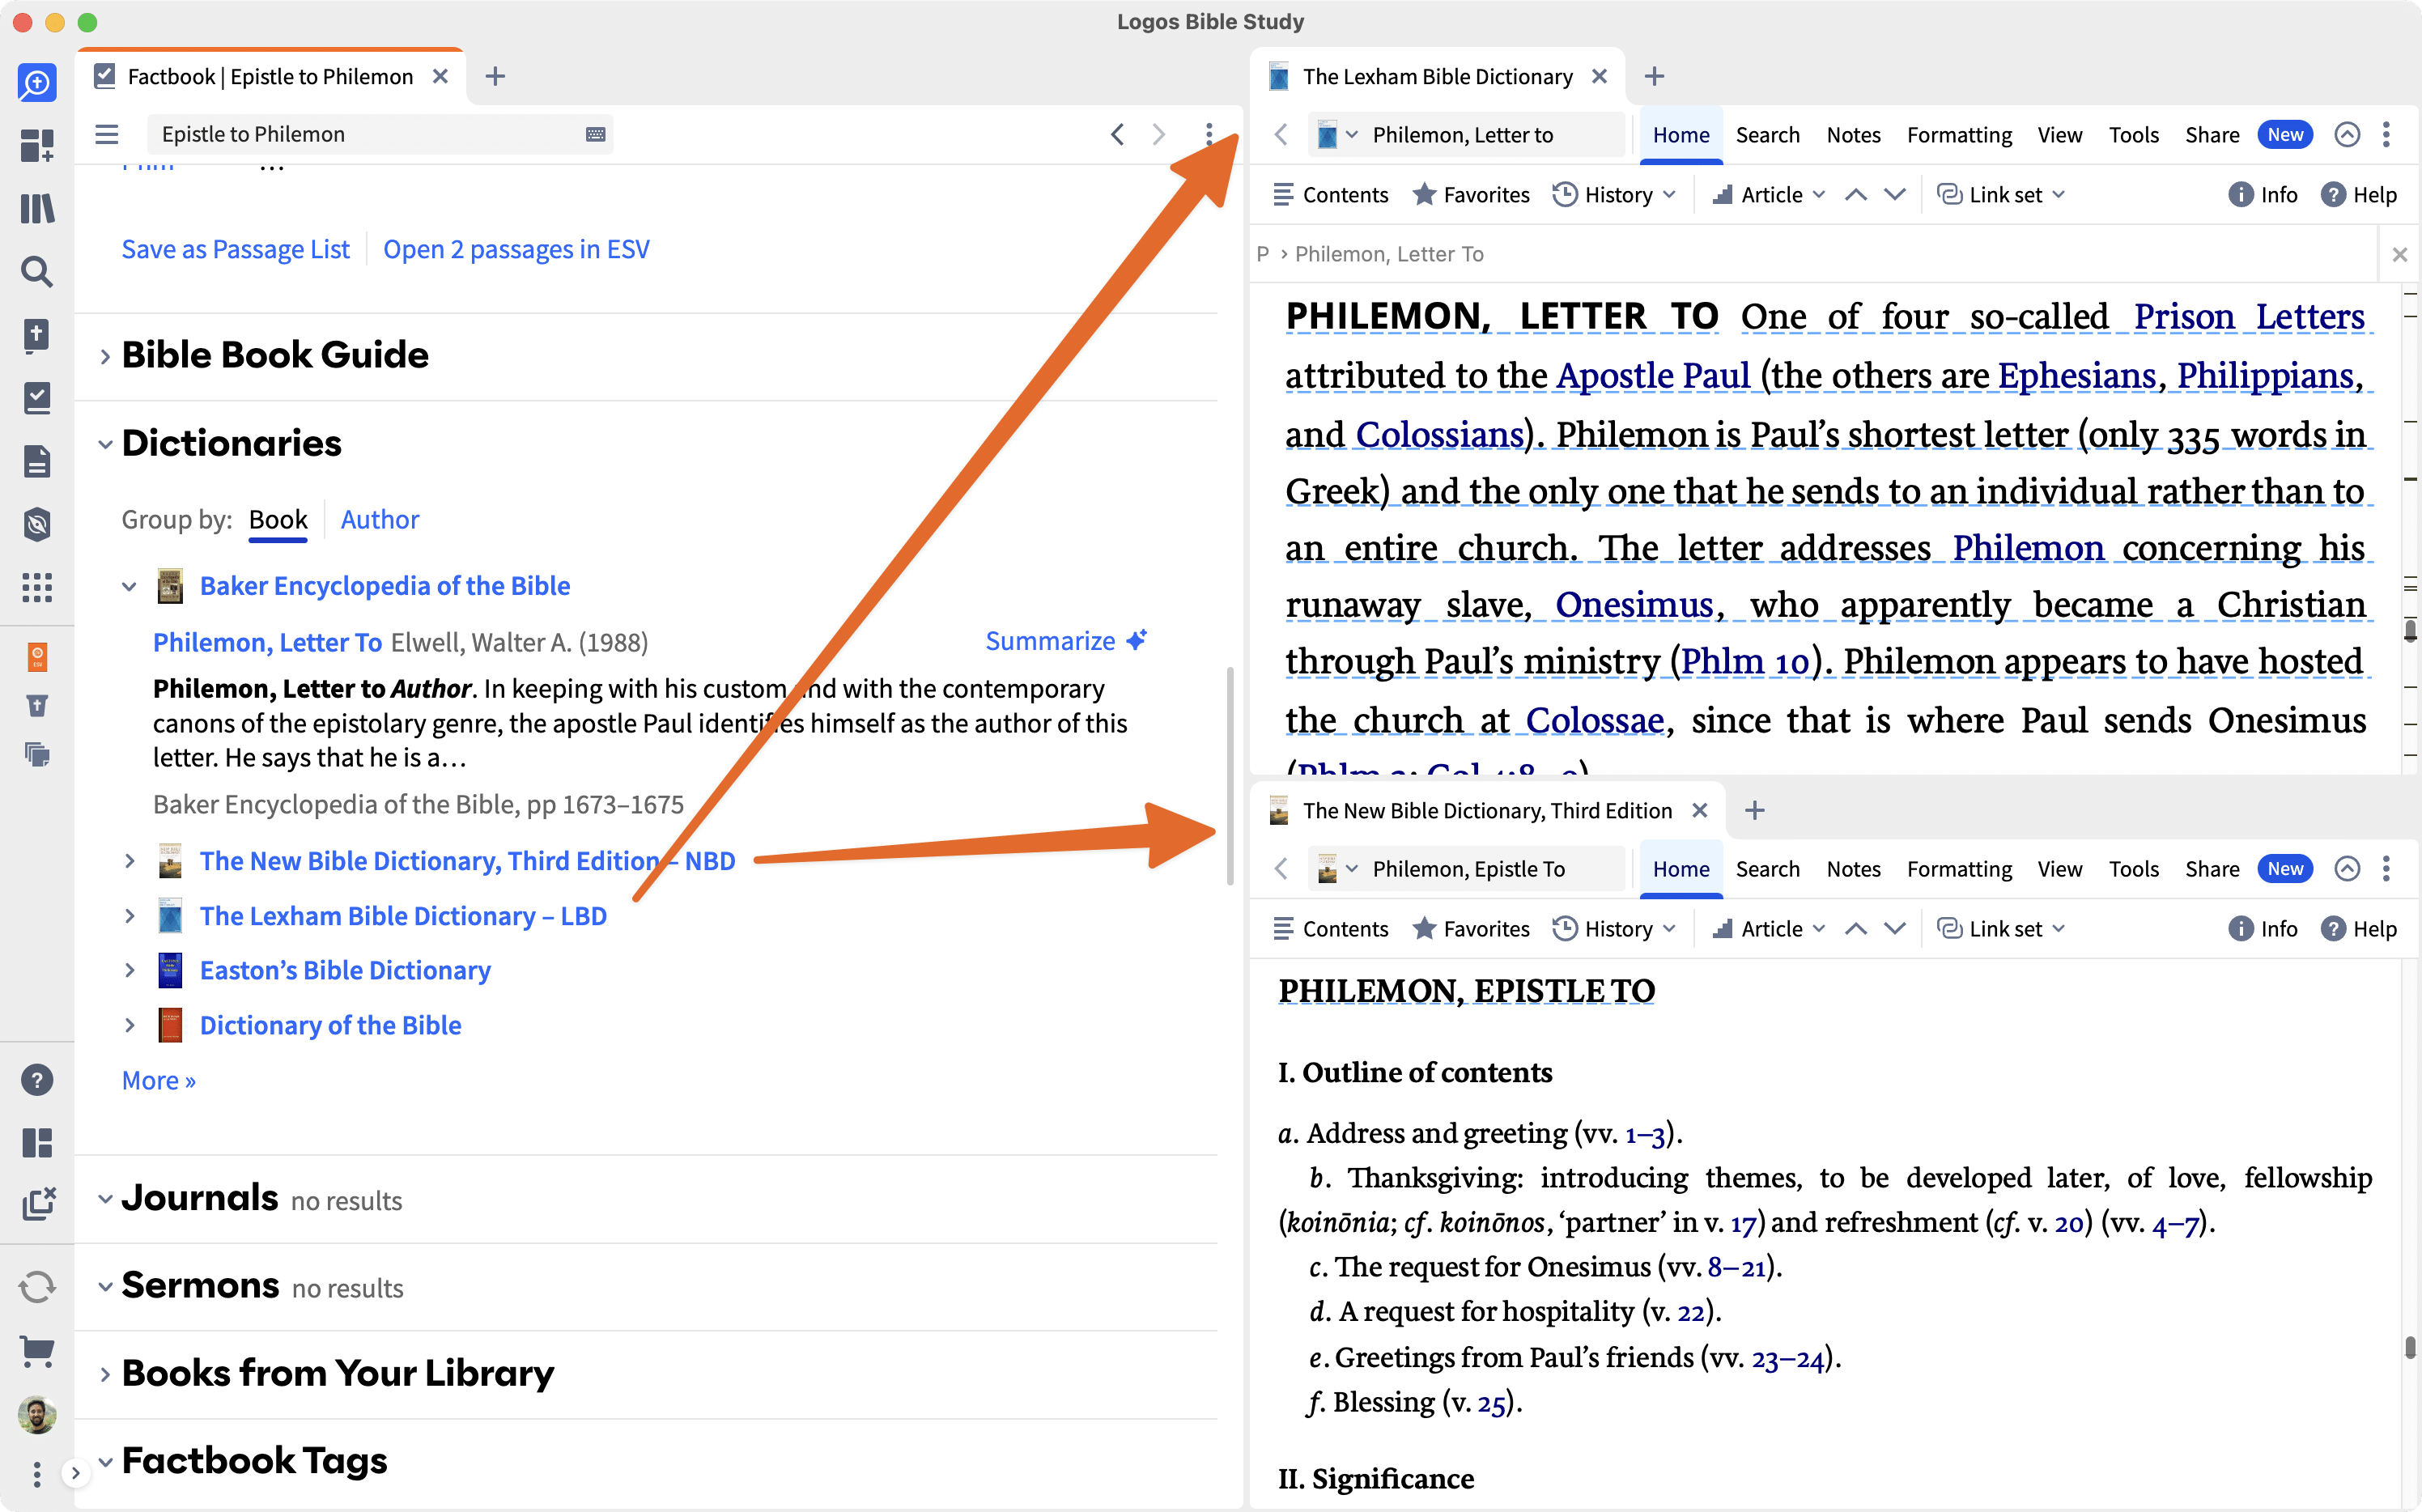
Task: Open the Factbook icon in left sidebar
Action: 37,398
